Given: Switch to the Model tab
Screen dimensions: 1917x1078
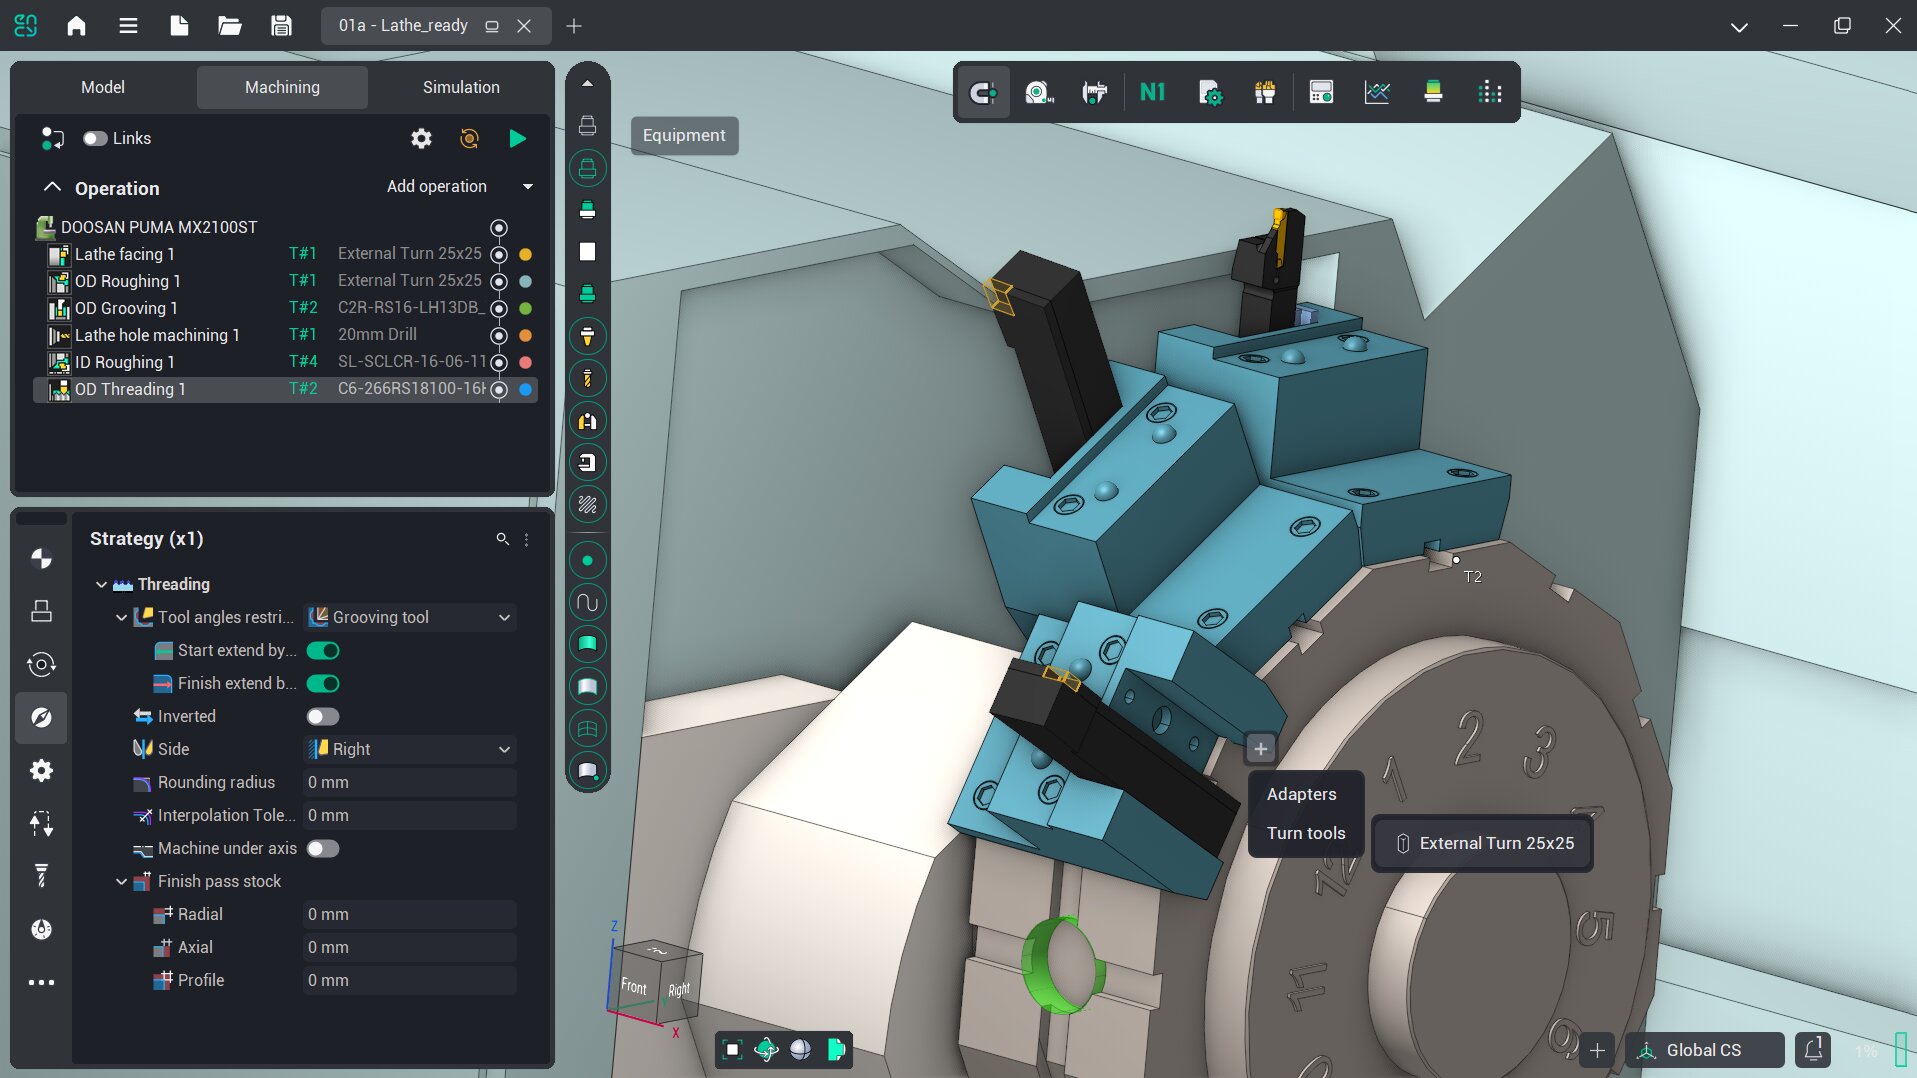Looking at the screenshot, I should point(102,87).
